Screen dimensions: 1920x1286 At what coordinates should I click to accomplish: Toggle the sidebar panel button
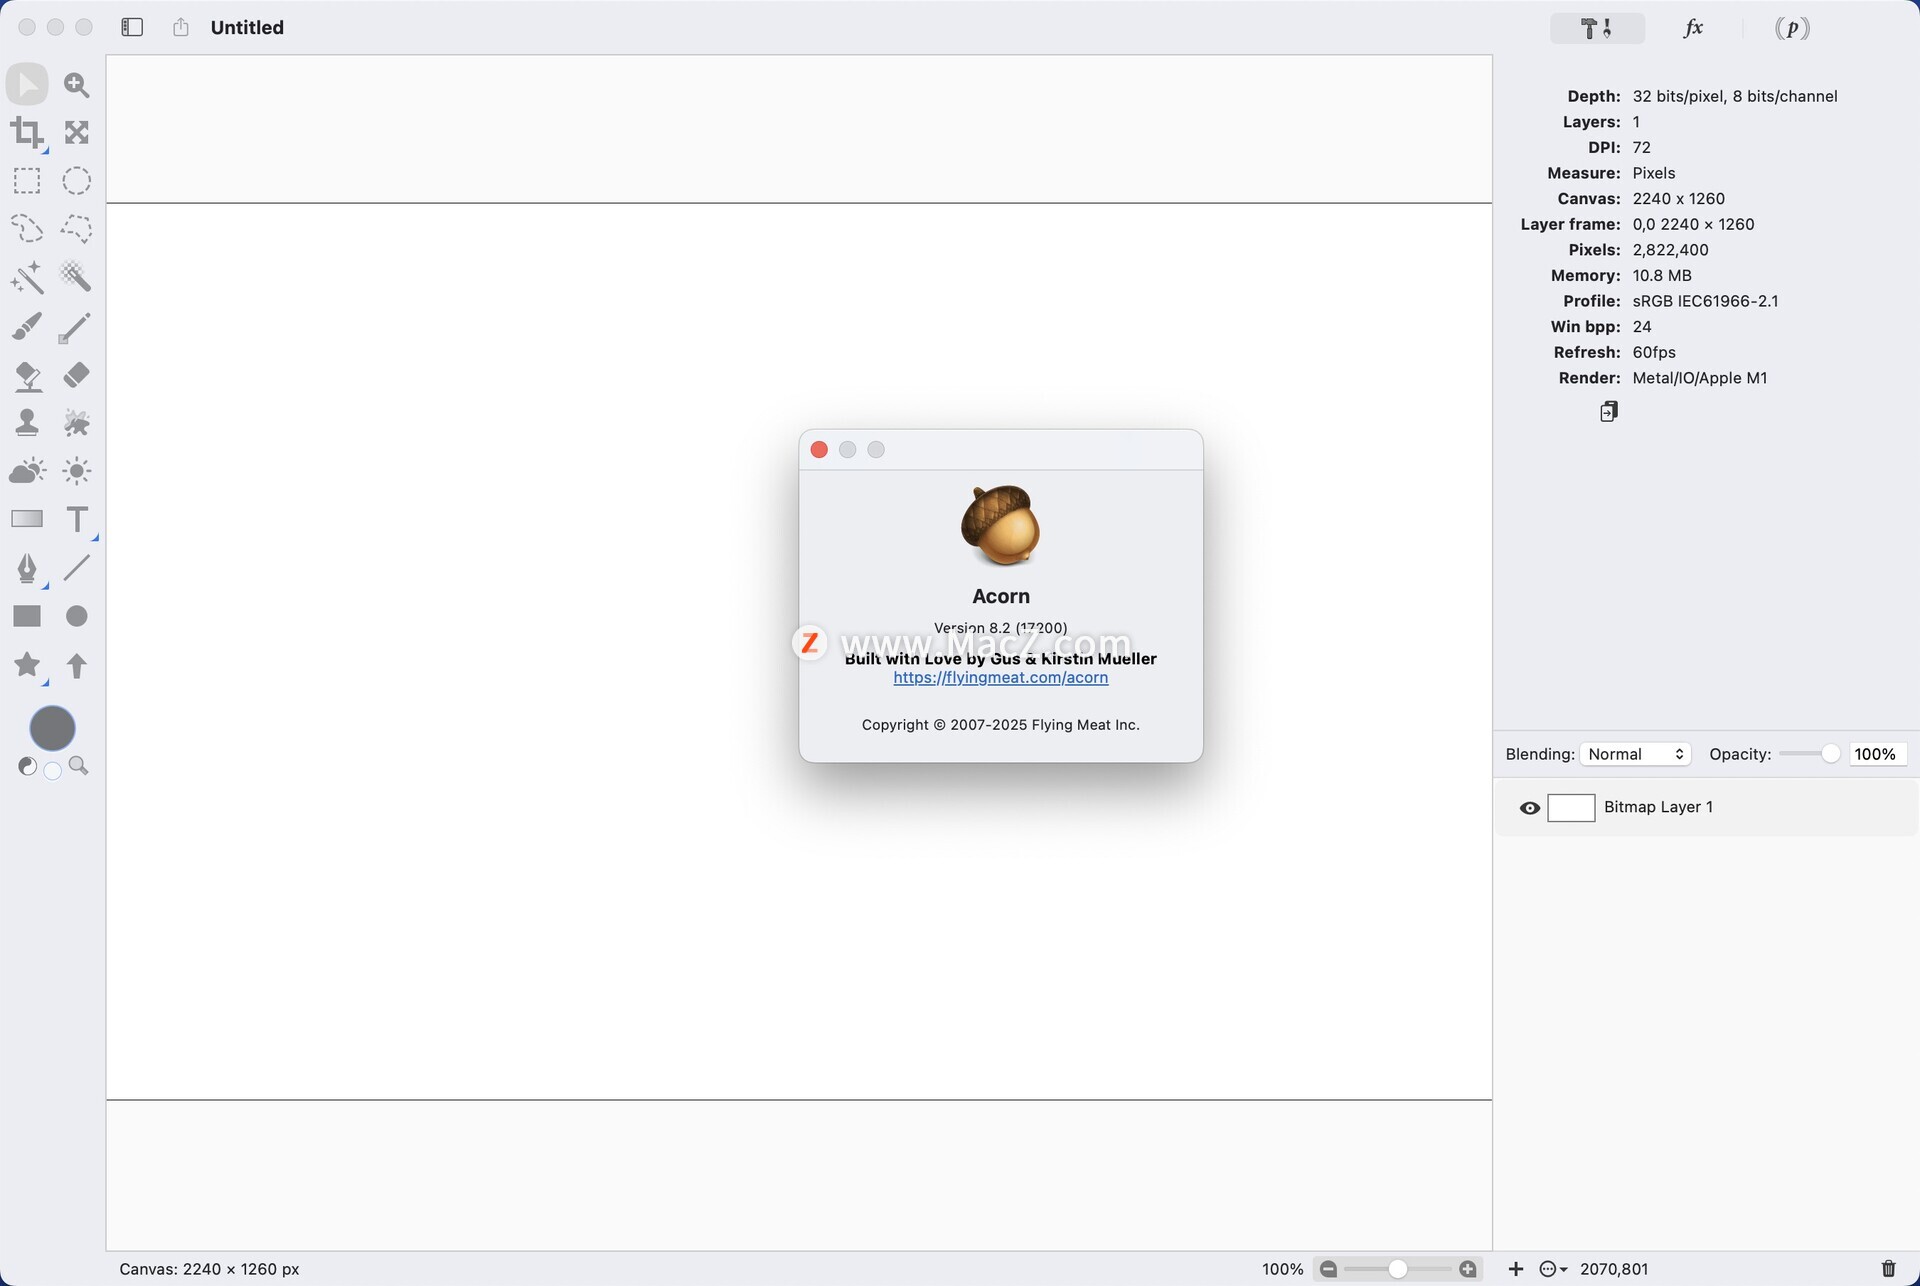[x=132, y=27]
